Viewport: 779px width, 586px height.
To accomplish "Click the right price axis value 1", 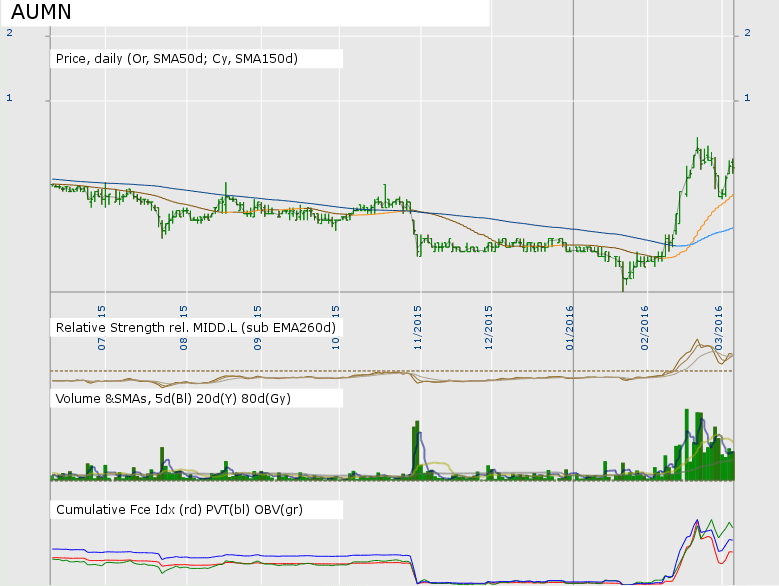I will click(x=748, y=98).
